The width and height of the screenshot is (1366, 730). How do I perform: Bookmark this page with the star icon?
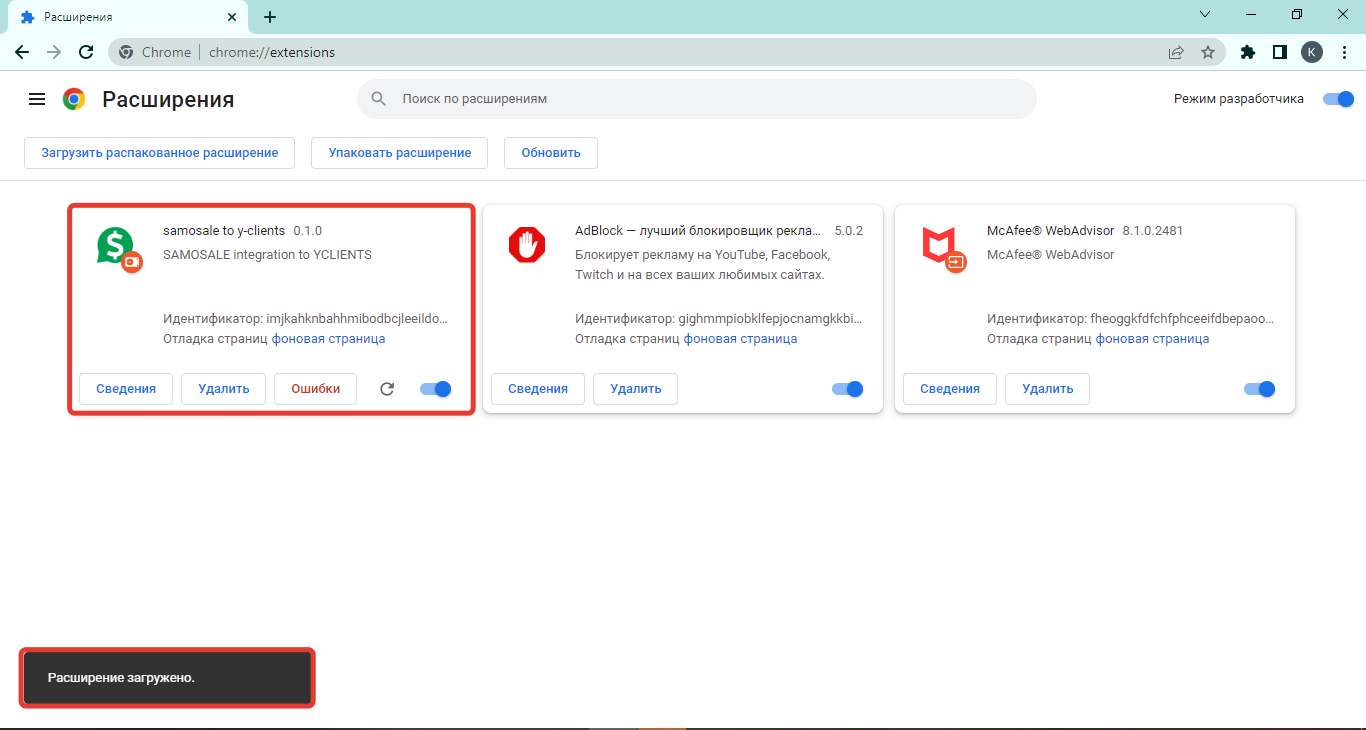point(1208,52)
